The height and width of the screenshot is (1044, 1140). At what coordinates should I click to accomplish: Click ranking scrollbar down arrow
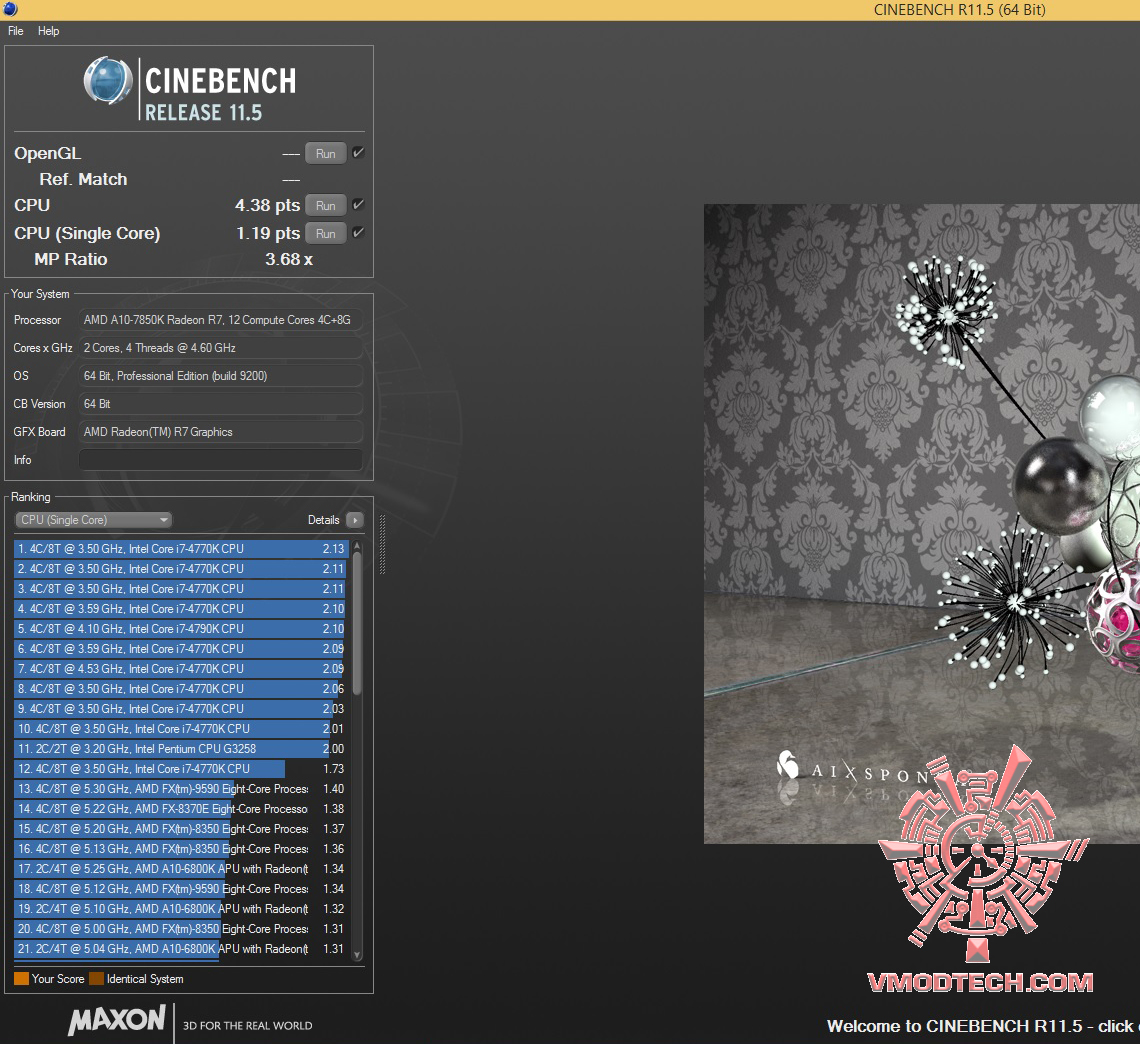[x=357, y=955]
